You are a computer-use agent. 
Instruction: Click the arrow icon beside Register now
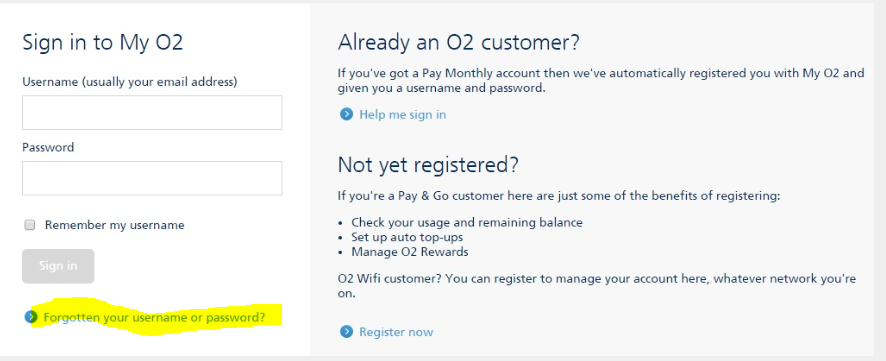pyautogui.click(x=346, y=332)
